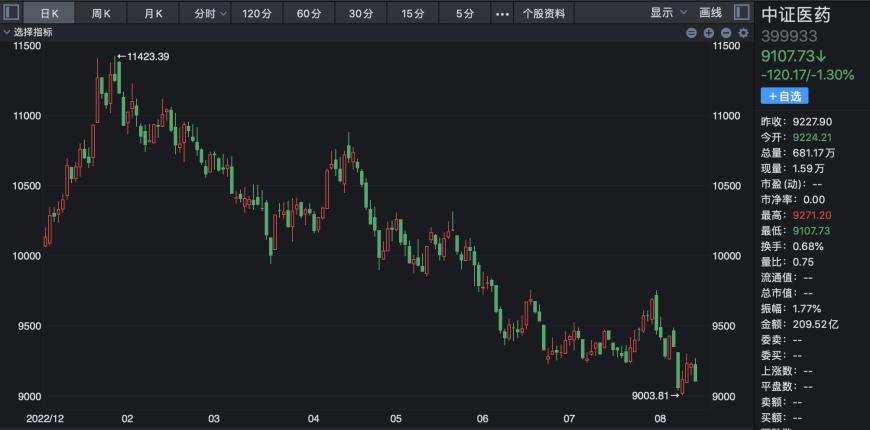Click the 画线 drawing tool button

click(710, 13)
